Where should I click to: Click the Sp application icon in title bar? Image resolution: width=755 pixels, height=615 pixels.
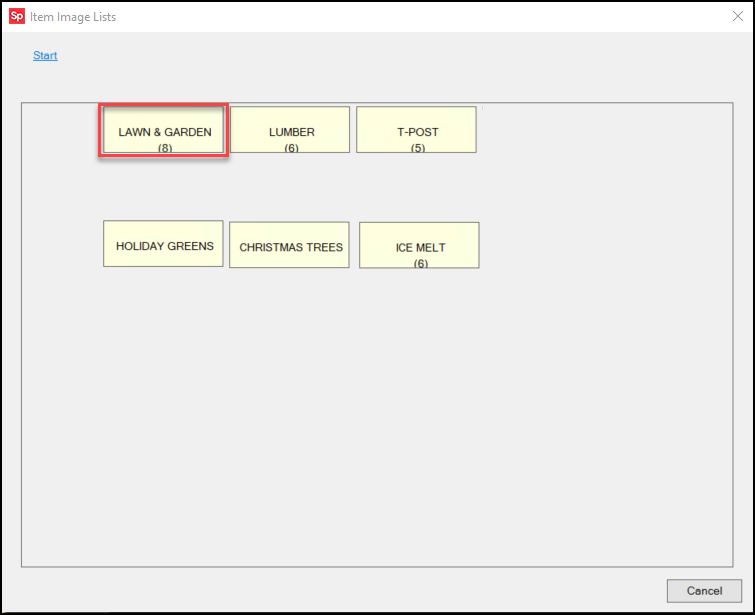coord(16,16)
